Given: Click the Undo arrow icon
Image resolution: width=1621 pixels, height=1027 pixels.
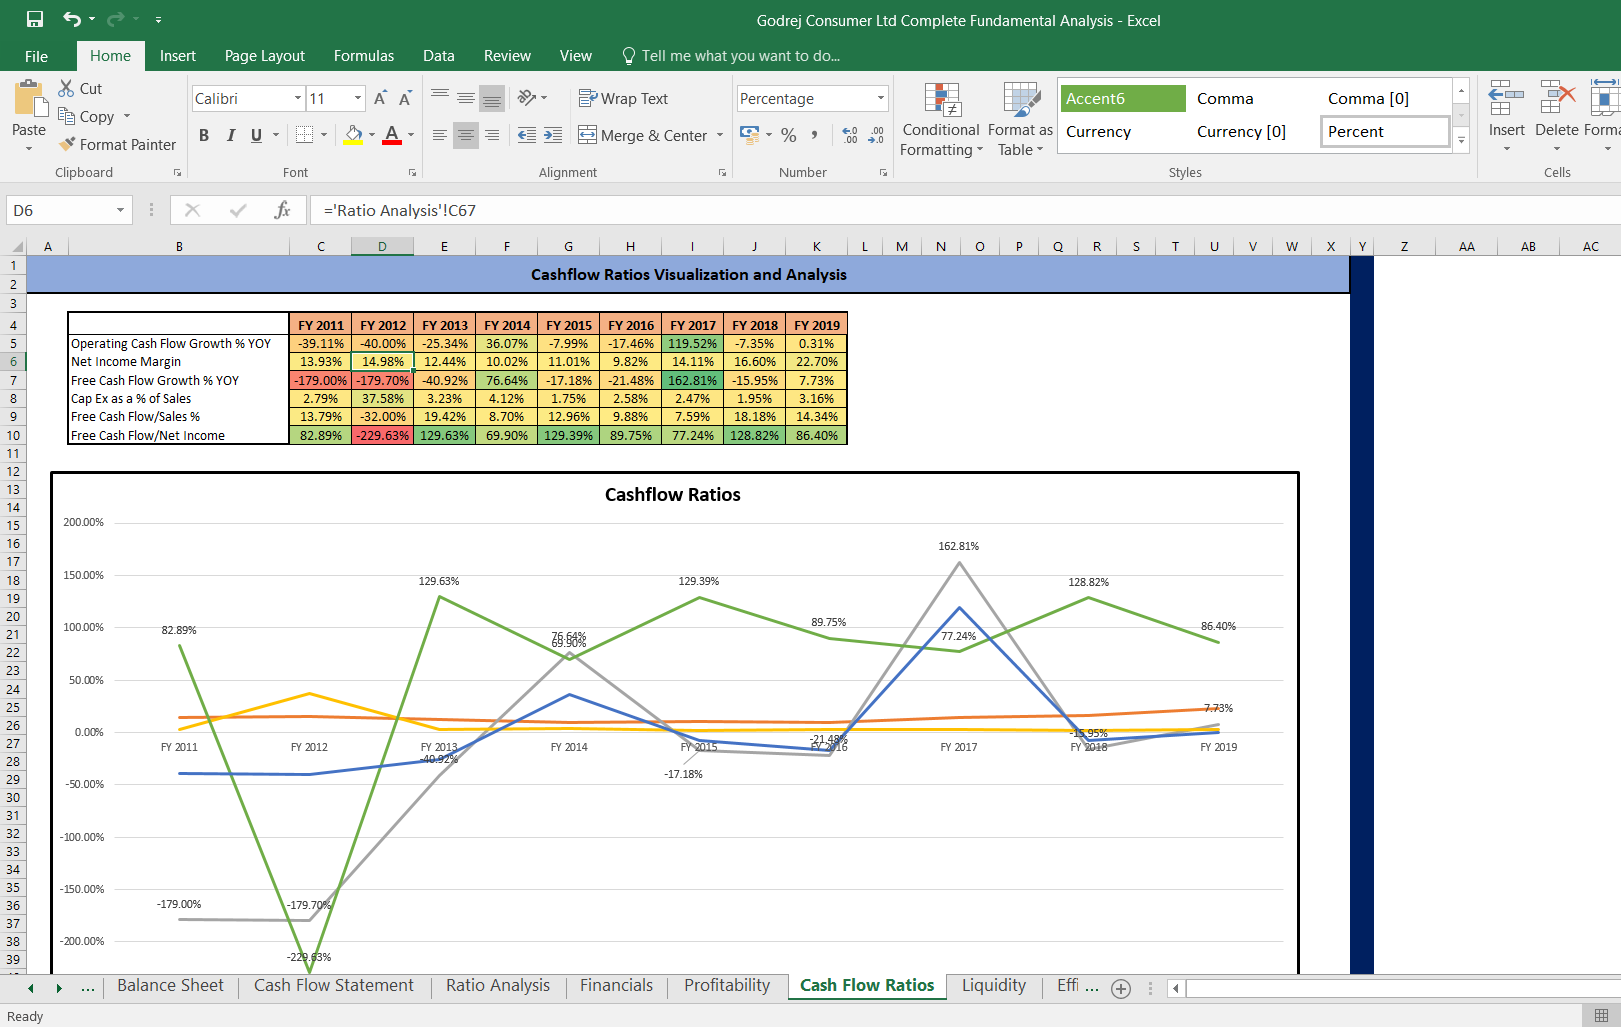Looking at the screenshot, I should coord(72,19).
